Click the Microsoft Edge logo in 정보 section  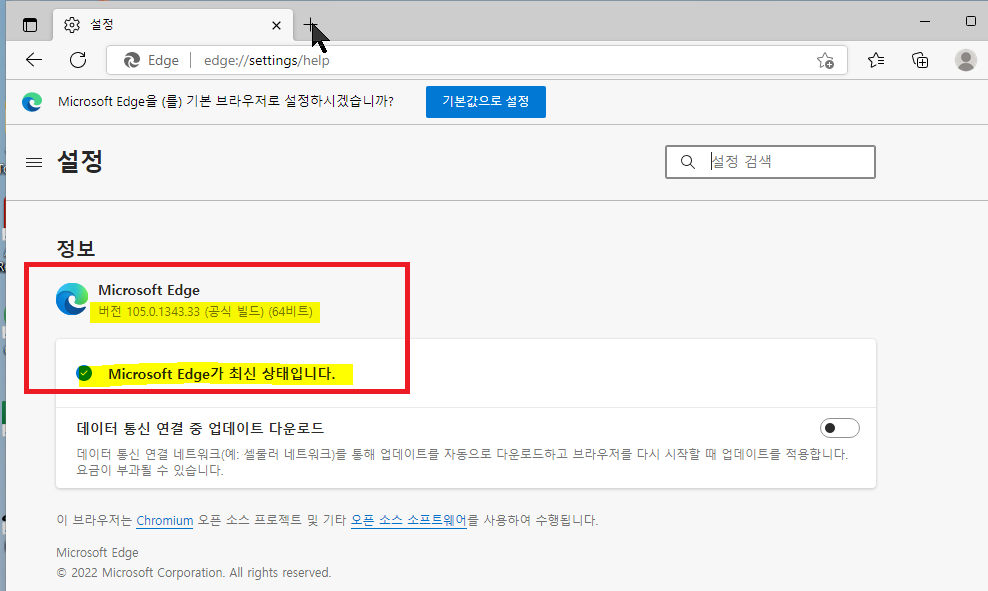[72, 299]
